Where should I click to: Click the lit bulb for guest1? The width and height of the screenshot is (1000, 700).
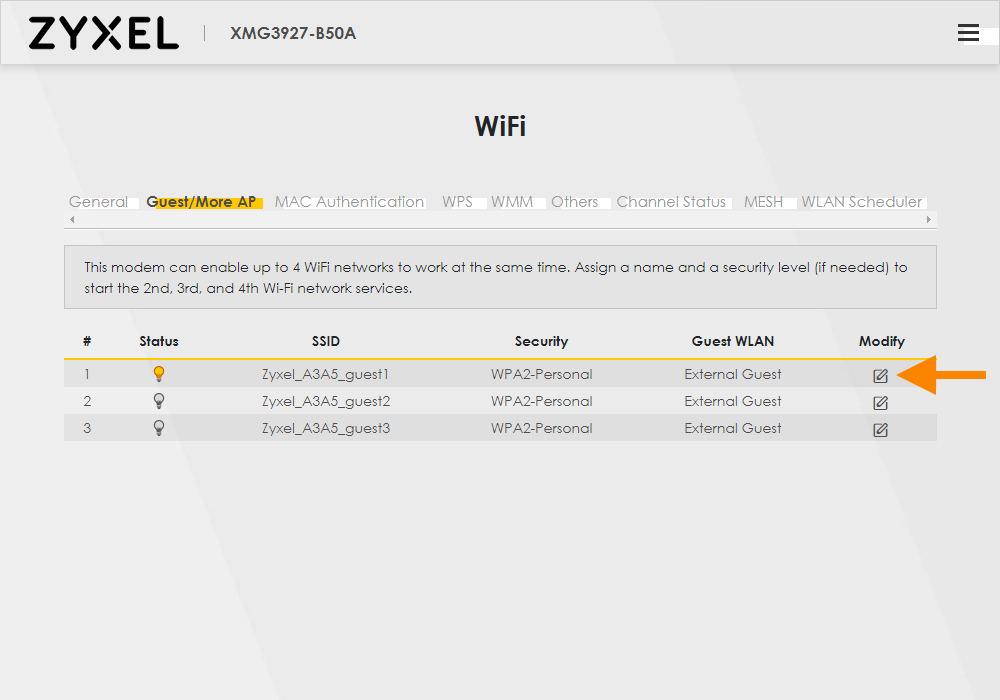[x=158, y=374]
